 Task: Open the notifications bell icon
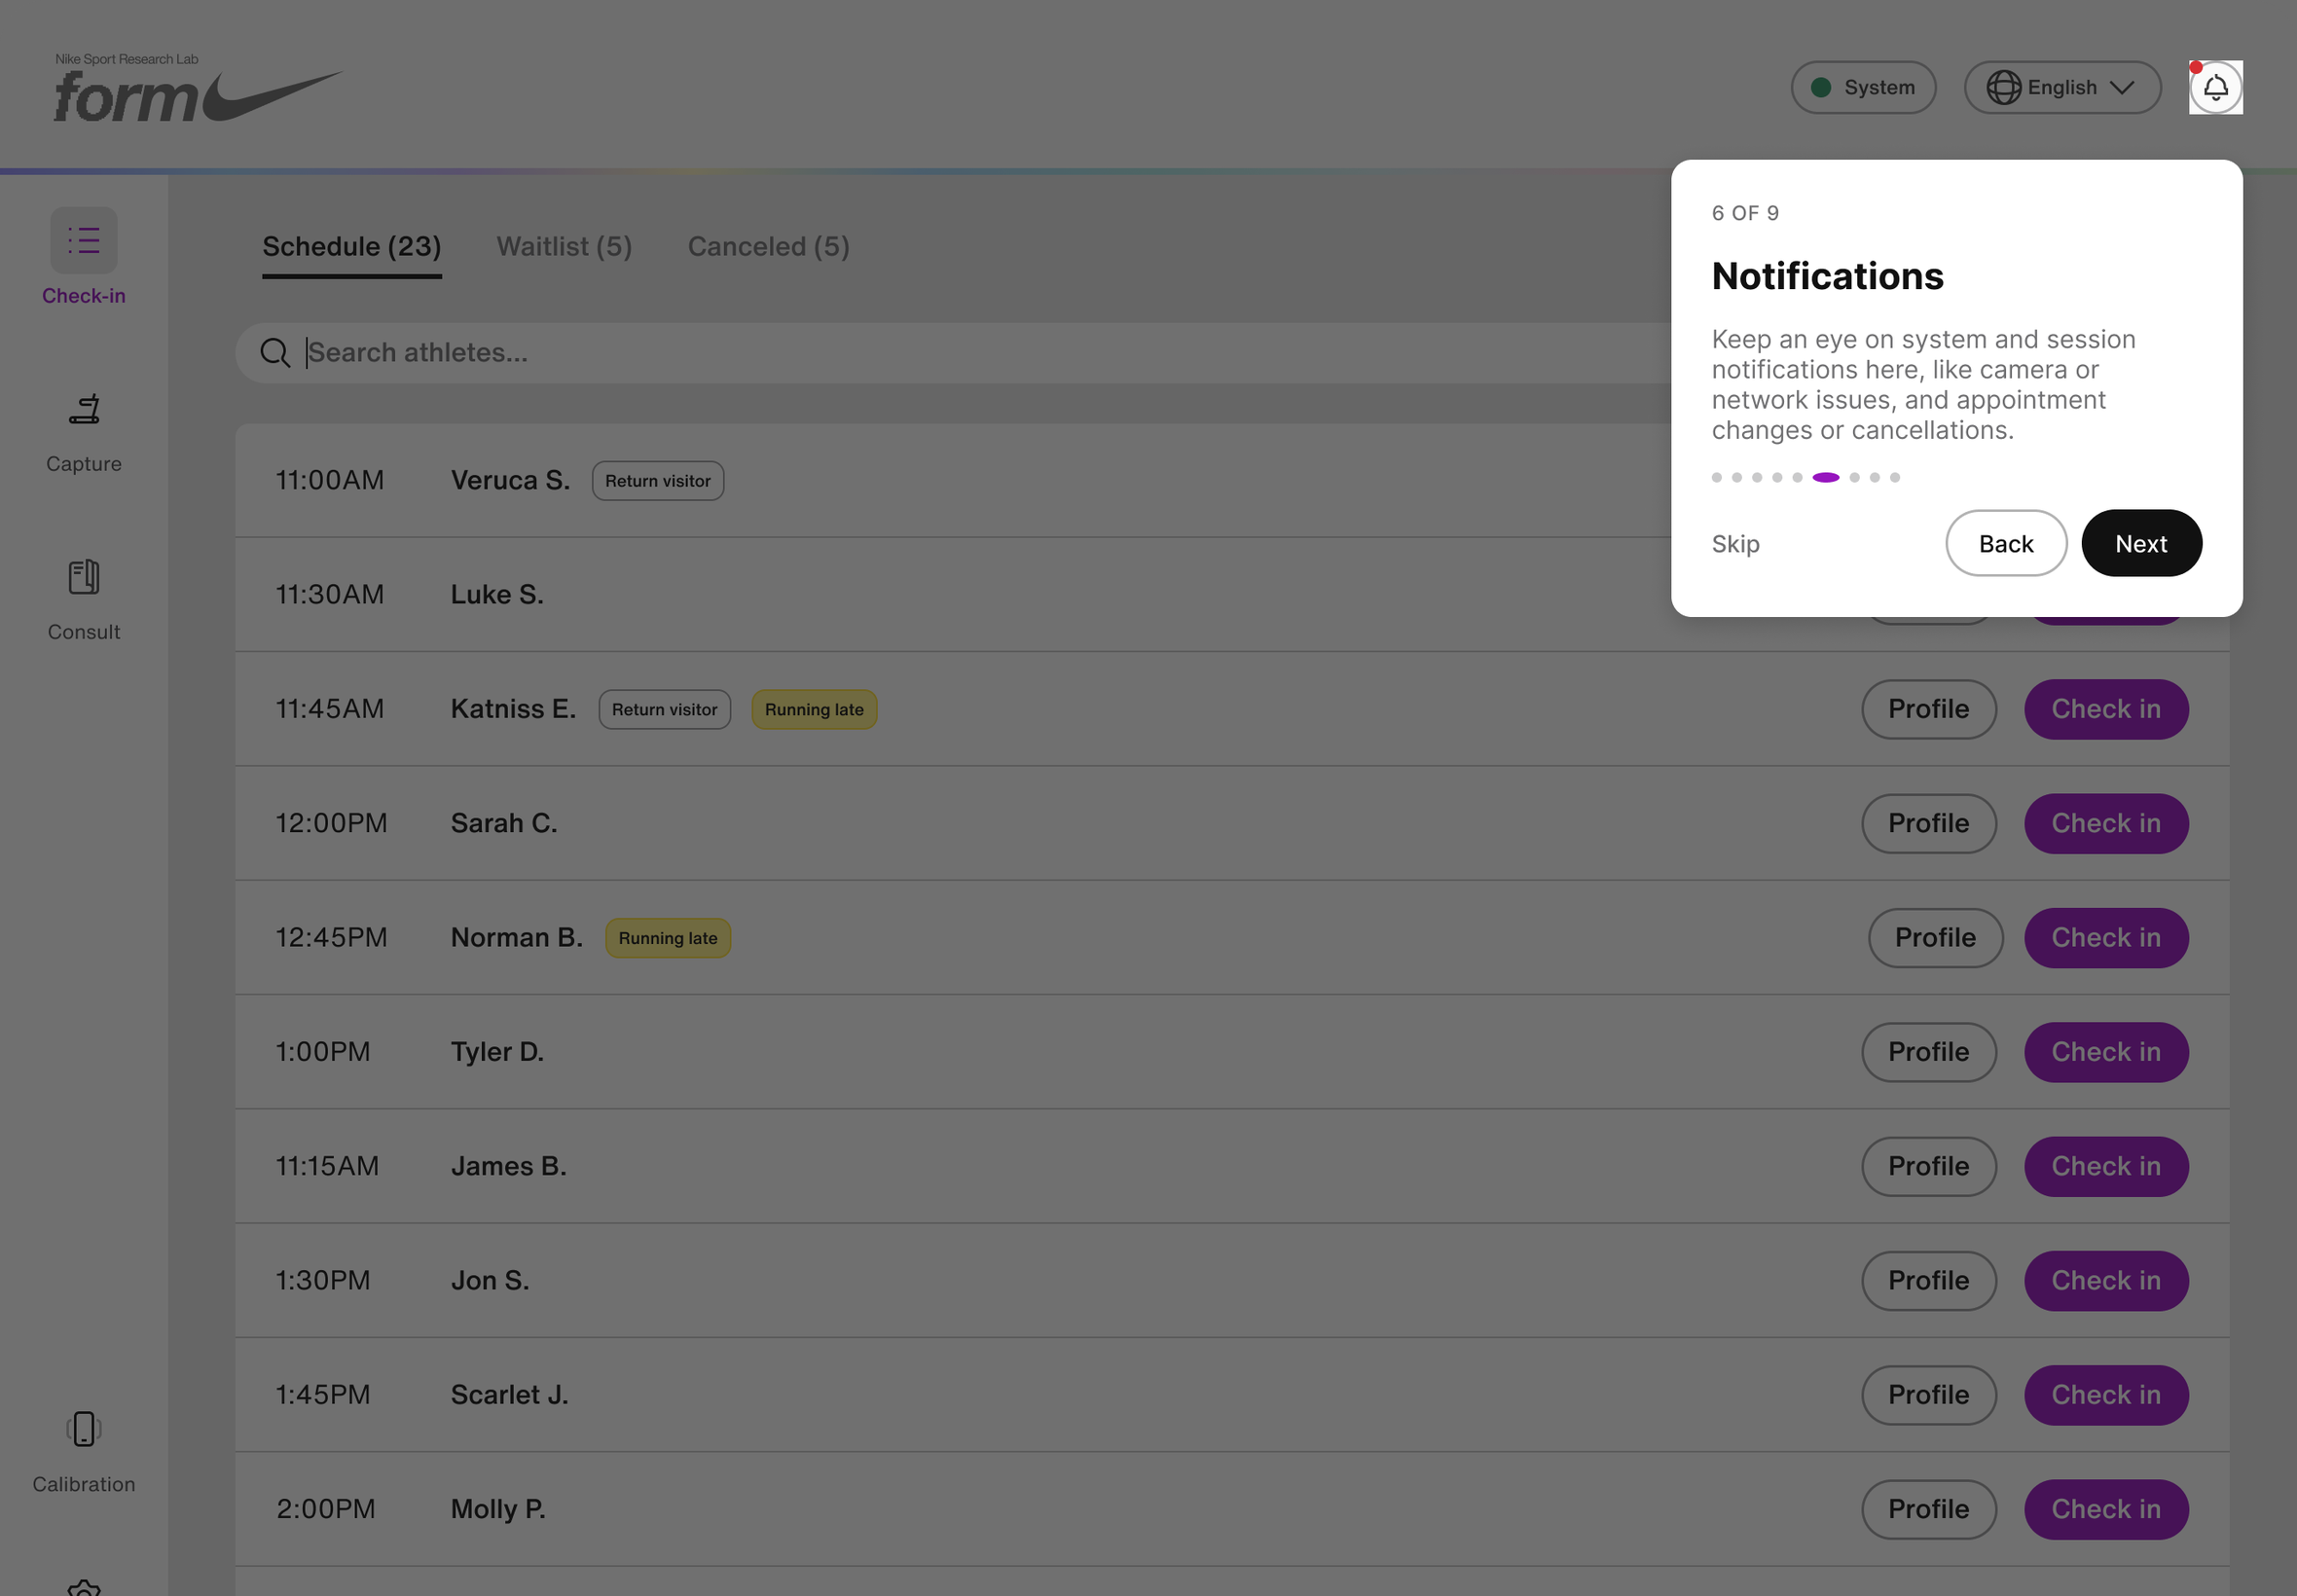point(2215,88)
